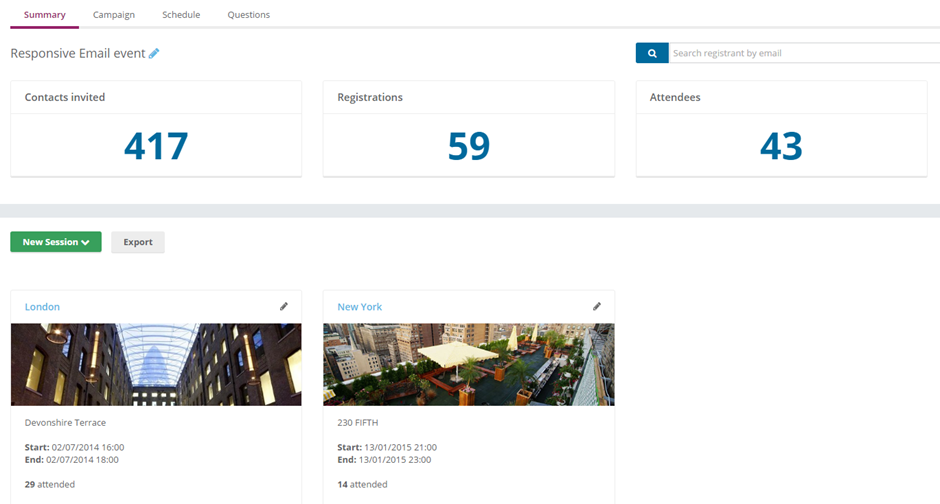Click the Registrations heading
The image size is (940, 504).
tap(370, 97)
